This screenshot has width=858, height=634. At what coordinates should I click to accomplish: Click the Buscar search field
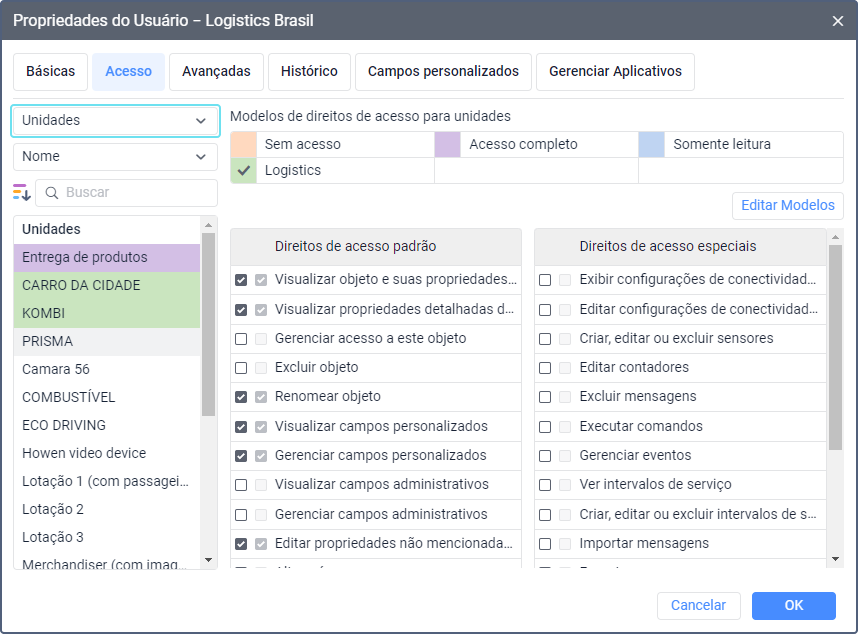coord(135,192)
